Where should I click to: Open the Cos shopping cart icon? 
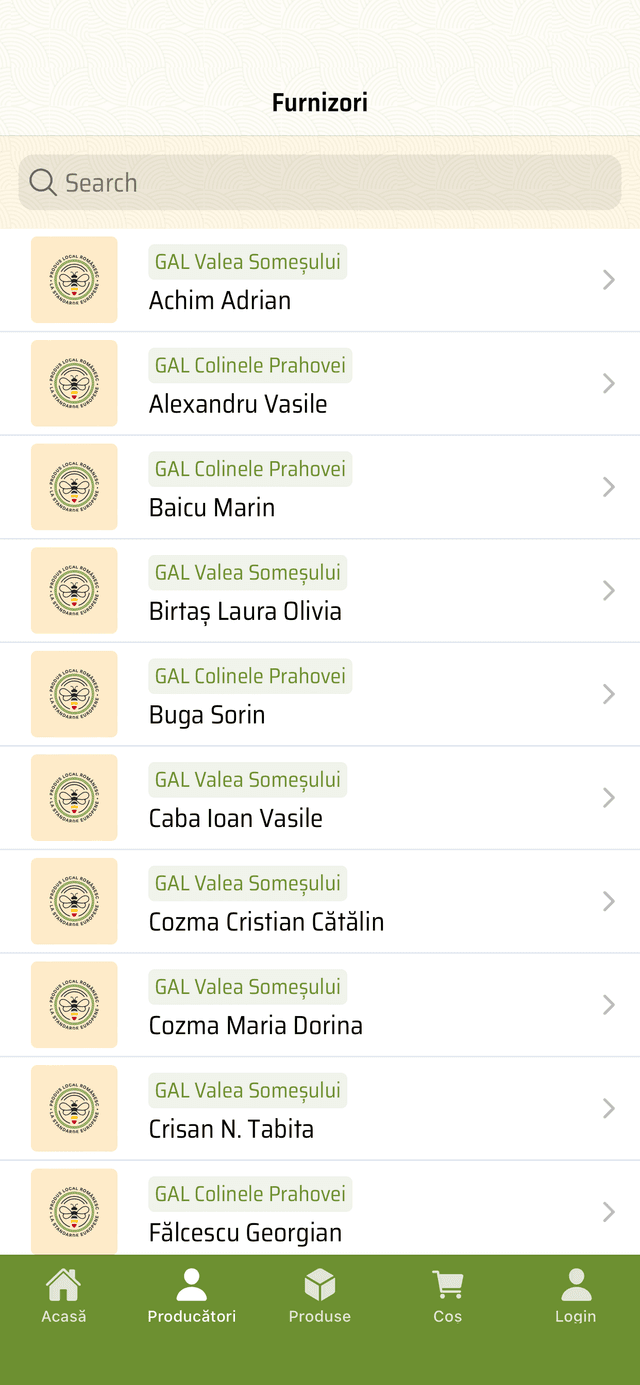[447, 1284]
